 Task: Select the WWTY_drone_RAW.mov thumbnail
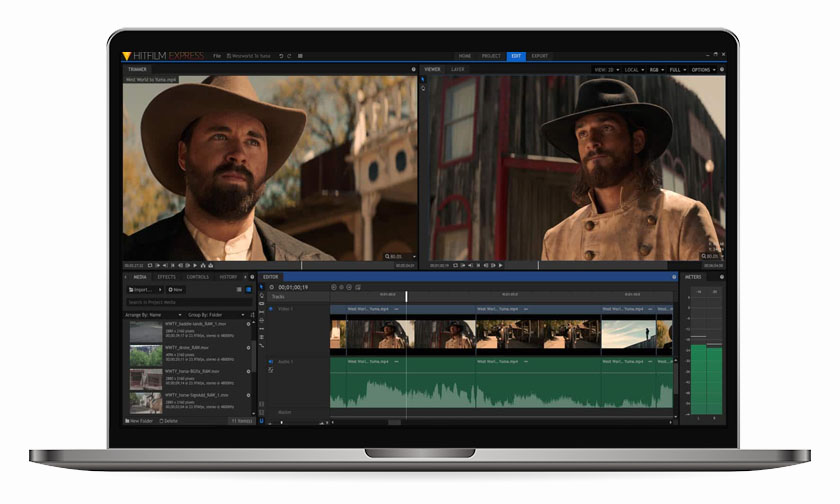pos(146,356)
